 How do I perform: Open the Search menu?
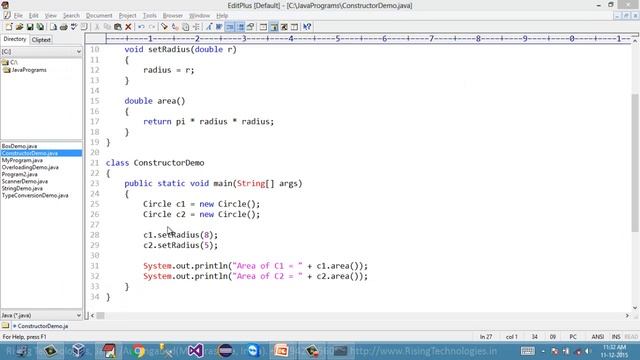[71, 16]
